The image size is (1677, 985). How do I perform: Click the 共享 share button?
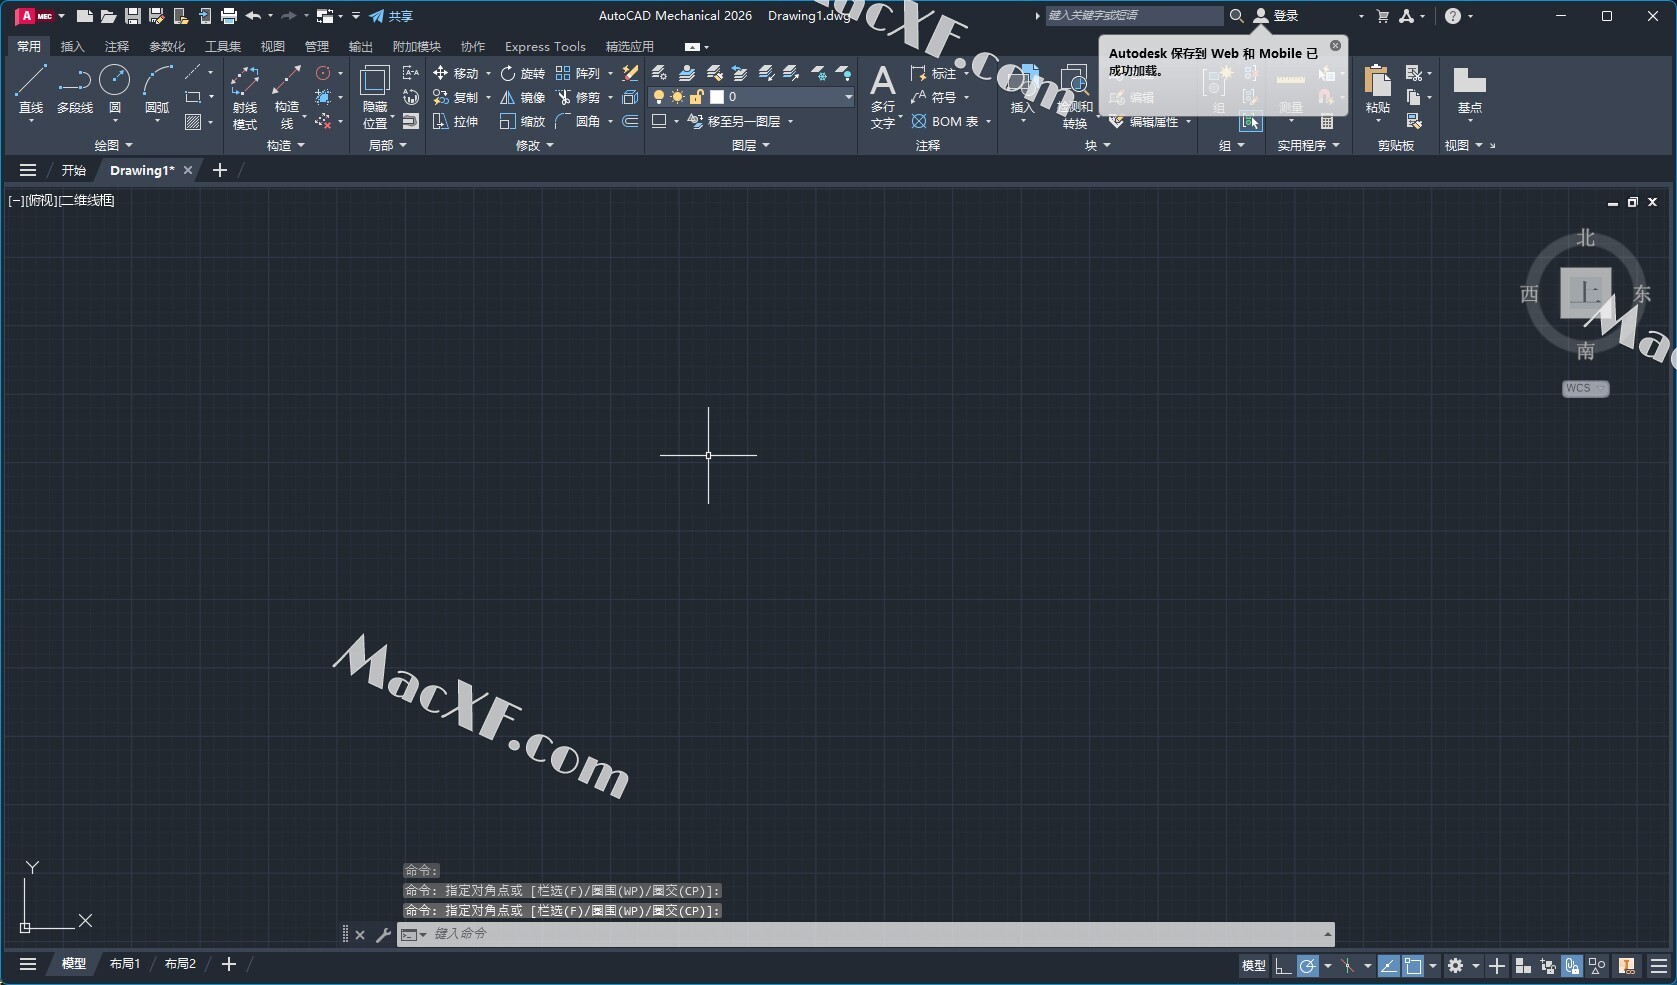391,16
